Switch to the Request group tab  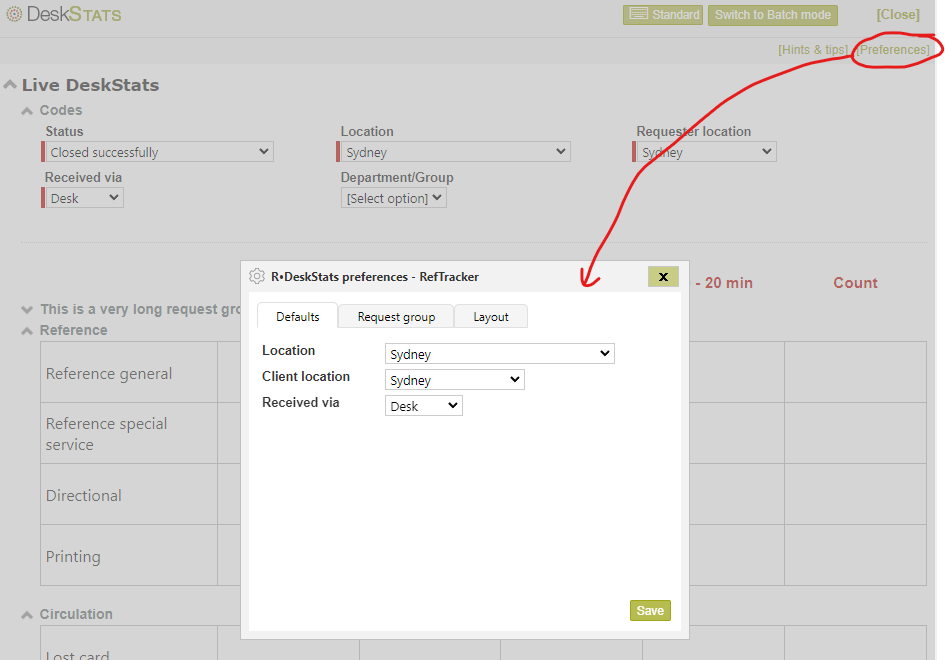tap(396, 316)
